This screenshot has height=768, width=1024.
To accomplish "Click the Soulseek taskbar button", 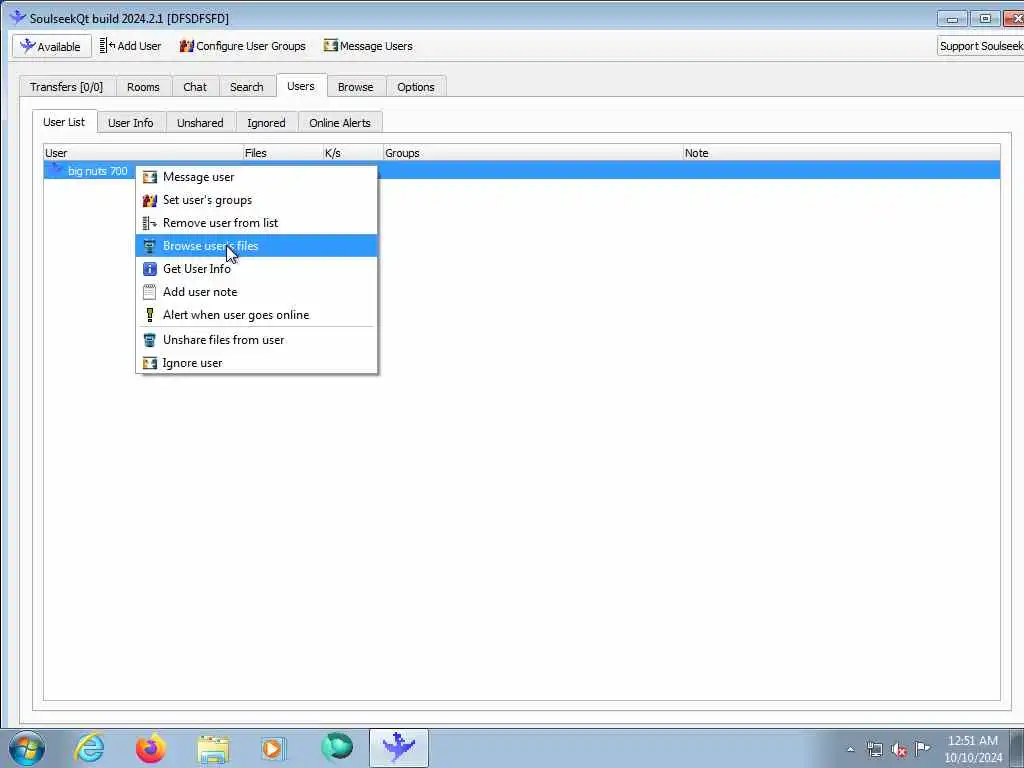I will click(398, 748).
